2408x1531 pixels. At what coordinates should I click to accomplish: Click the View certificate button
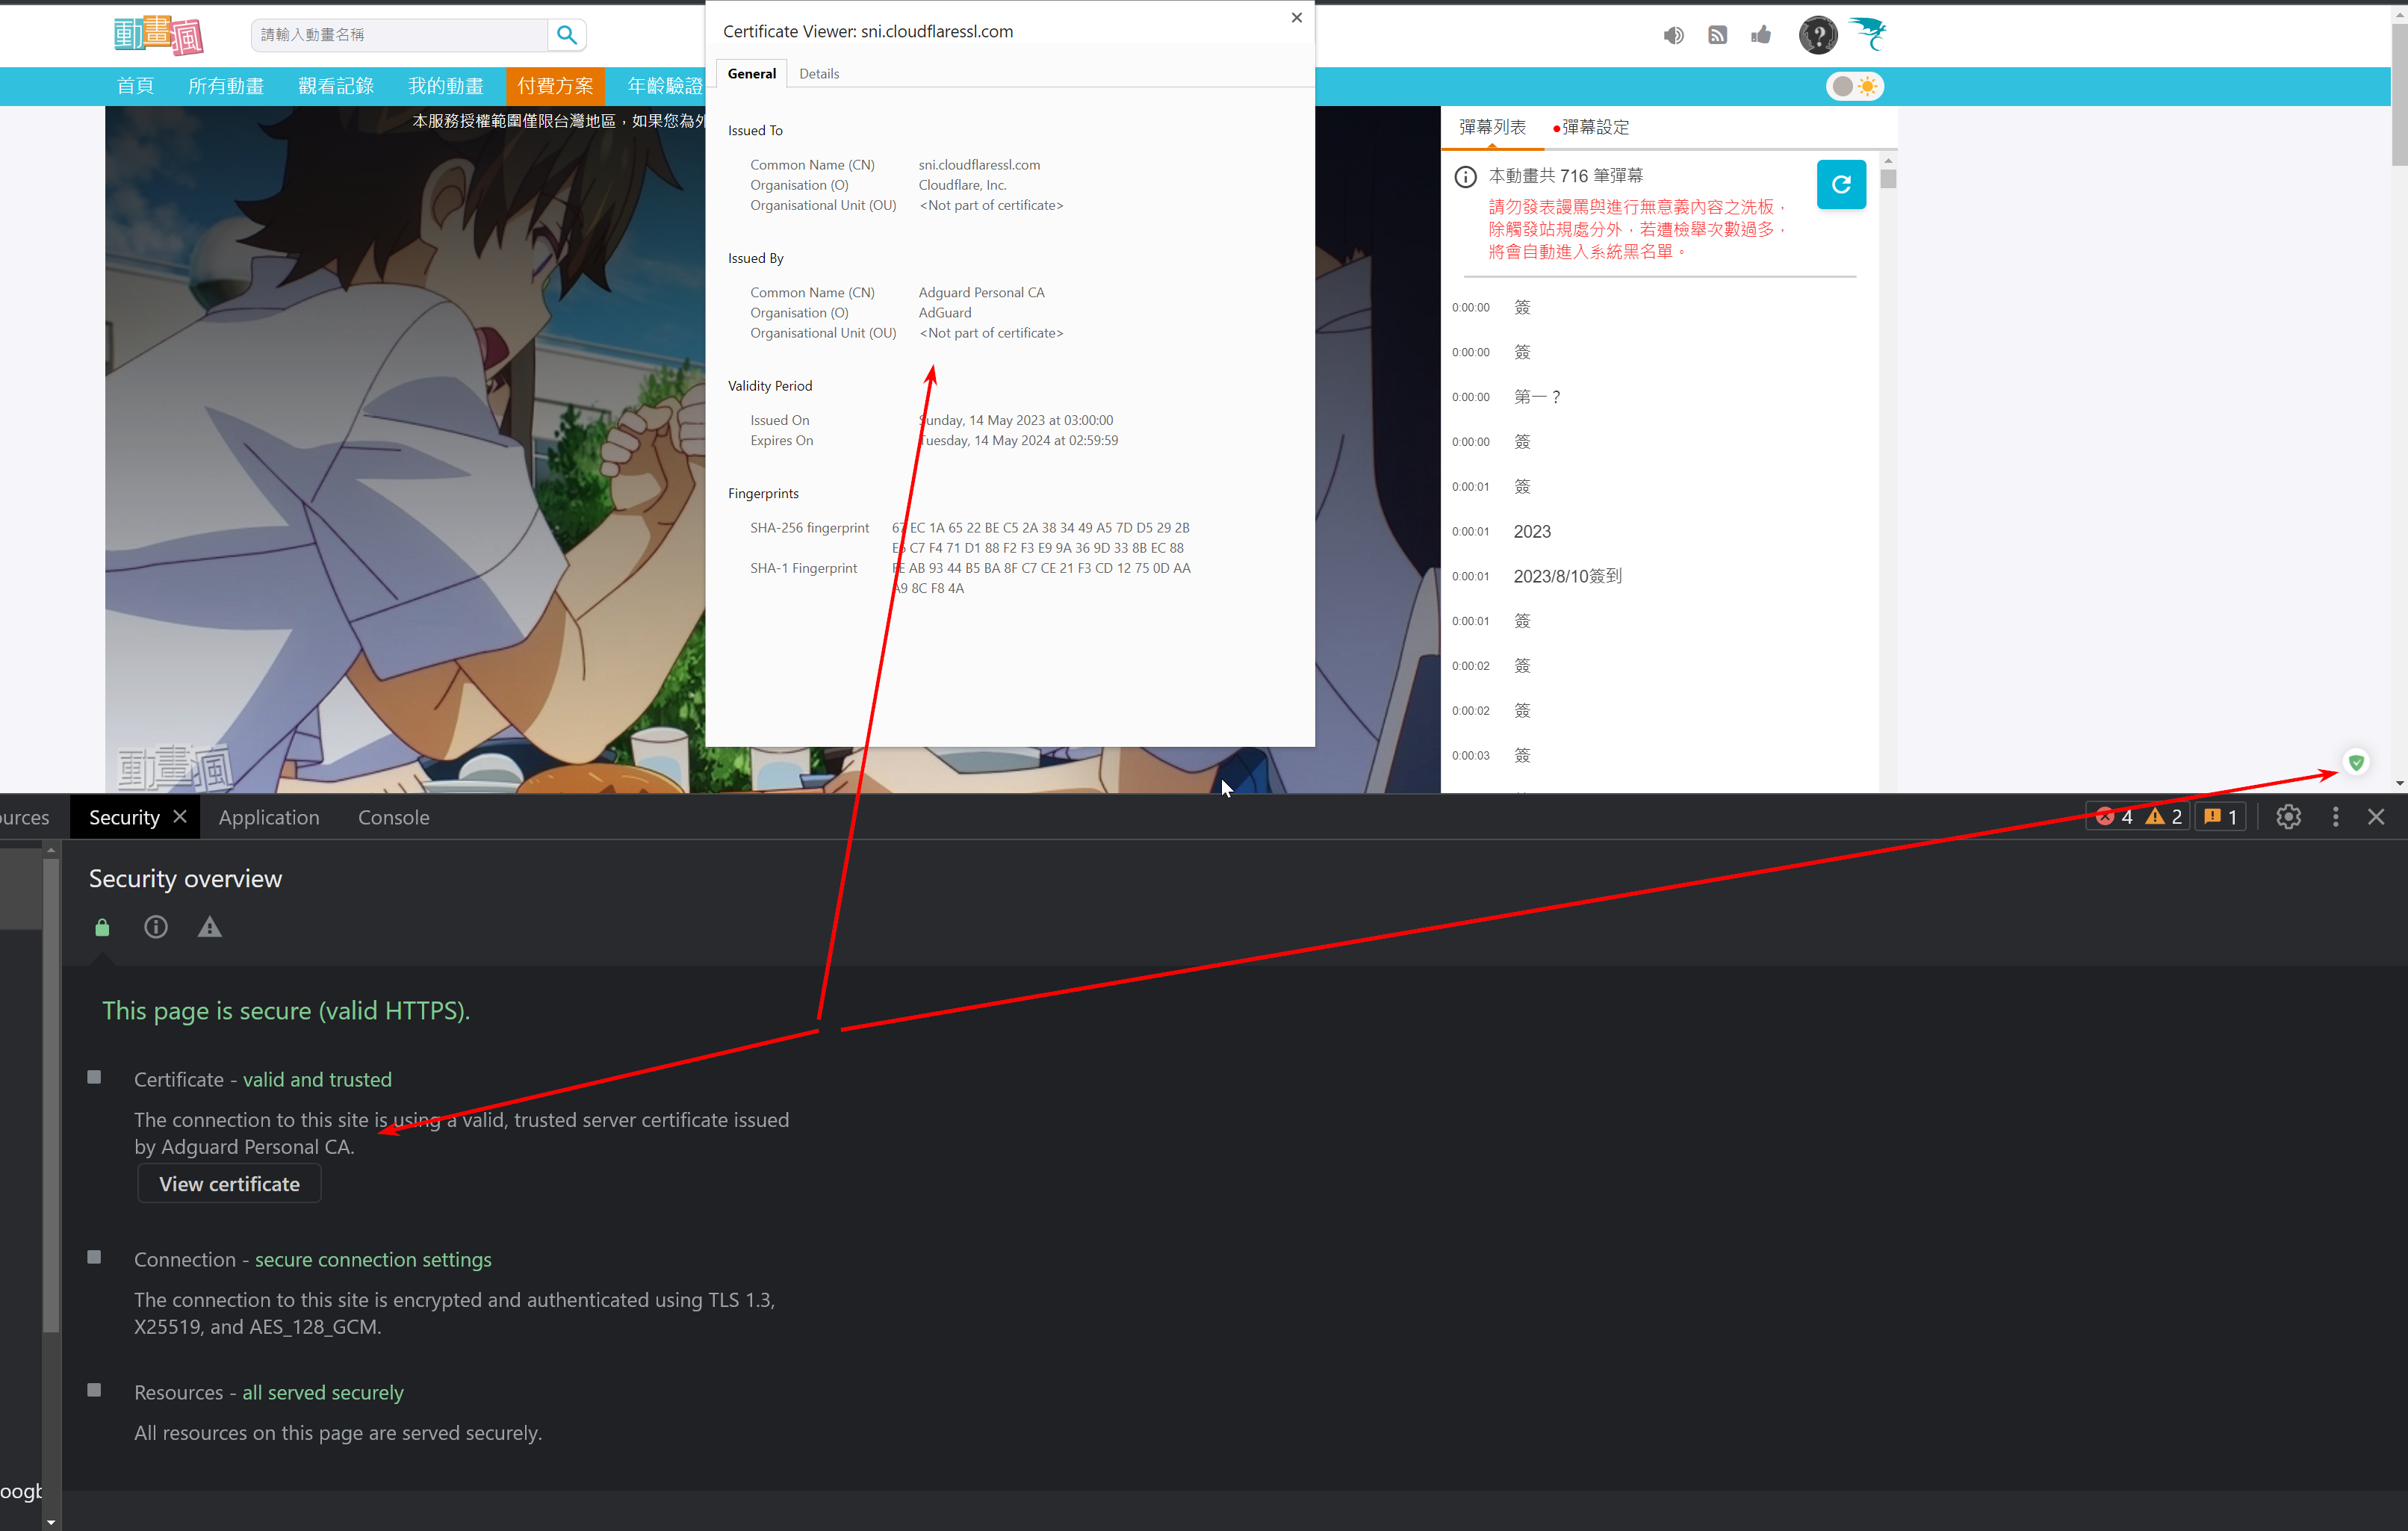228,1183
